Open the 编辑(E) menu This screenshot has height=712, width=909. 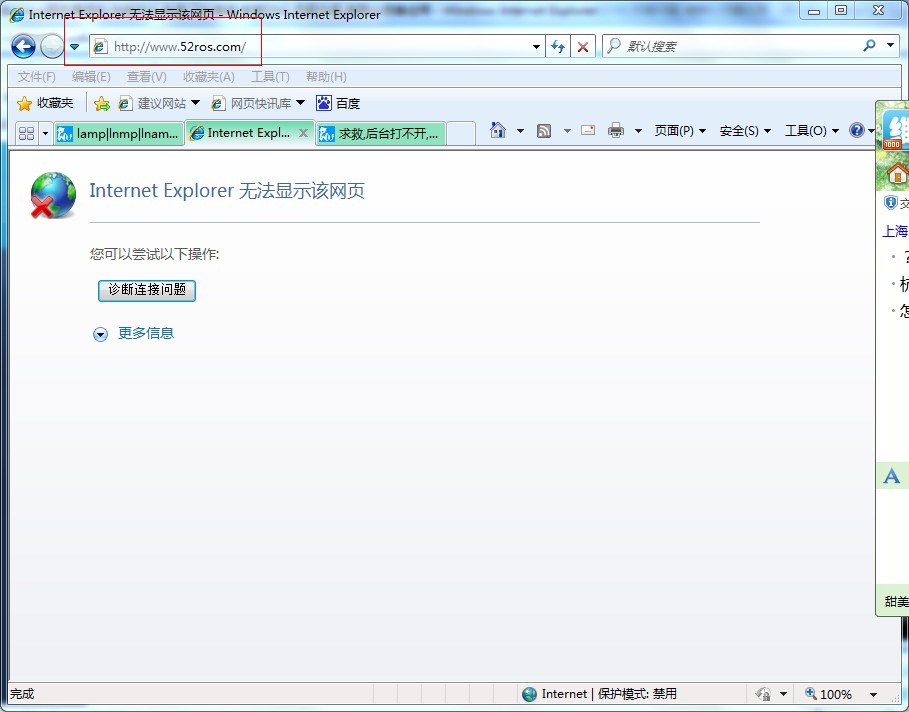pyautogui.click(x=91, y=77)
